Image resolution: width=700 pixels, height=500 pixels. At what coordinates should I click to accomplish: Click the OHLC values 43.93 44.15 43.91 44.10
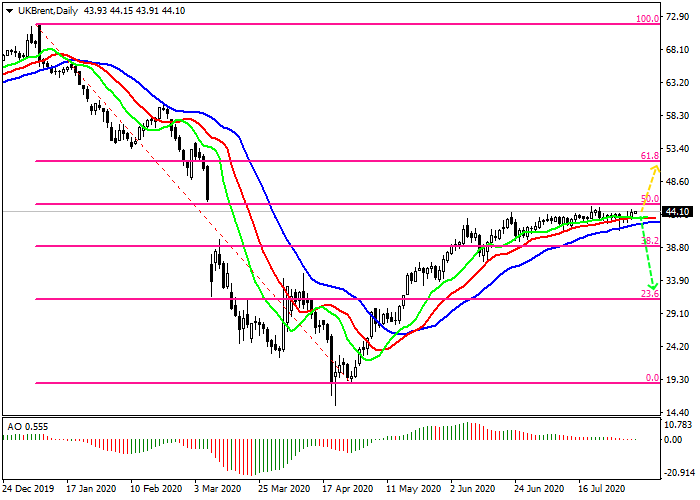pyautogui.click(x=134, y=11)
